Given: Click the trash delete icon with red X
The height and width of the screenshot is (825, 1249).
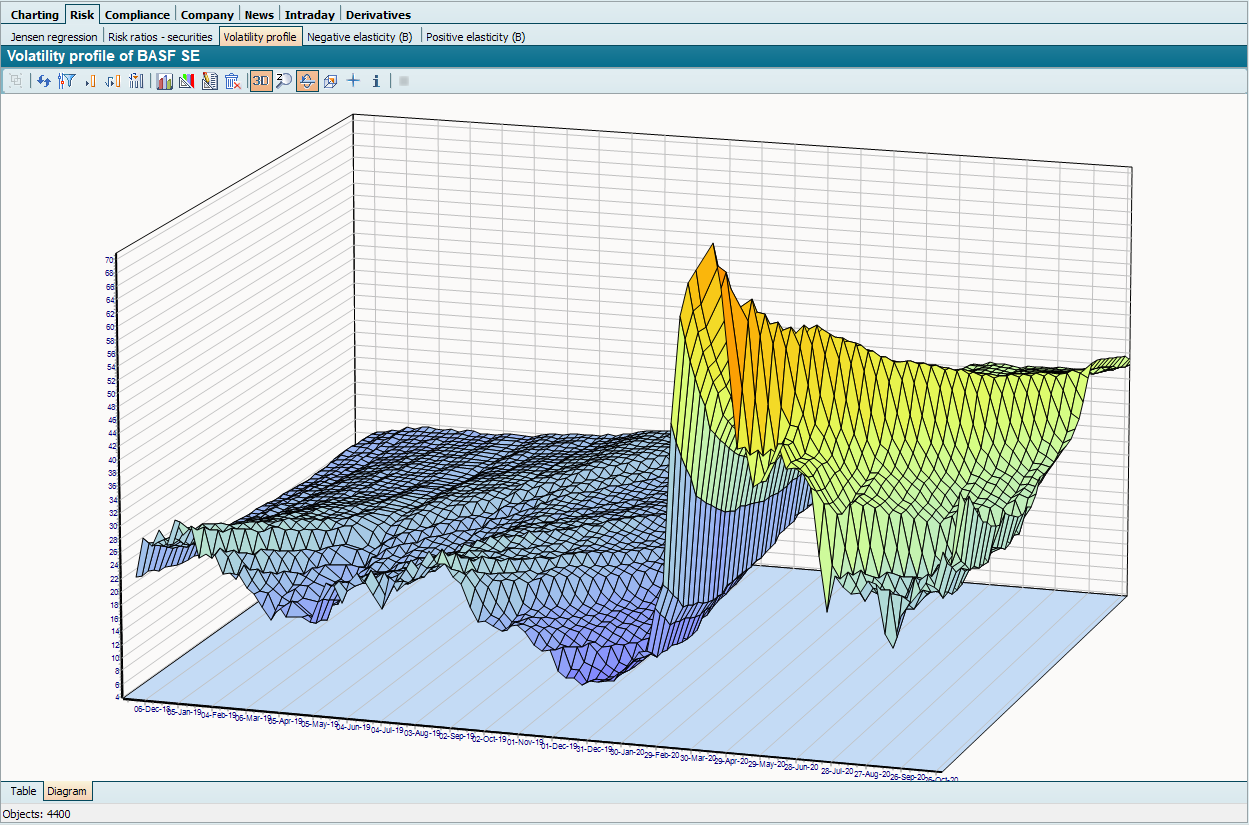Looking at the screenshot, I should tap(232, 81).
